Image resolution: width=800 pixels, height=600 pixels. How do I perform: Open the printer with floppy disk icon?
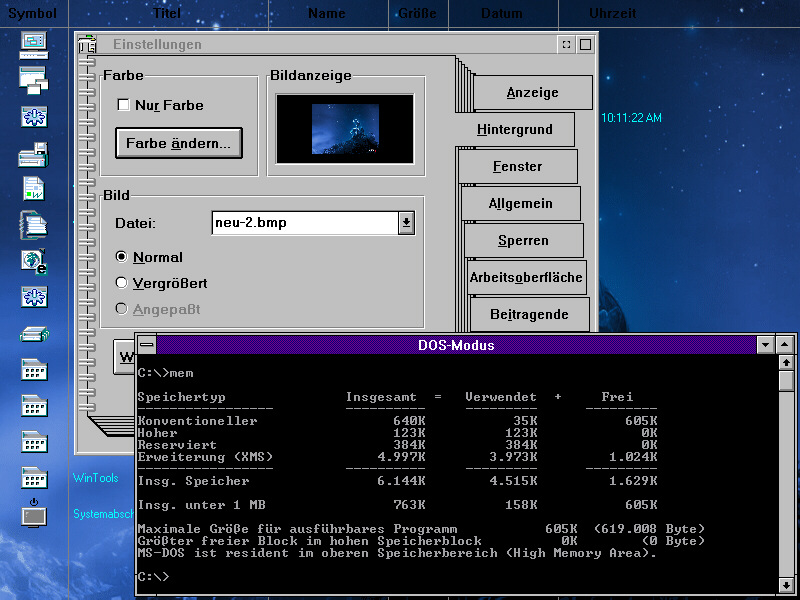[x=34, y=155]
